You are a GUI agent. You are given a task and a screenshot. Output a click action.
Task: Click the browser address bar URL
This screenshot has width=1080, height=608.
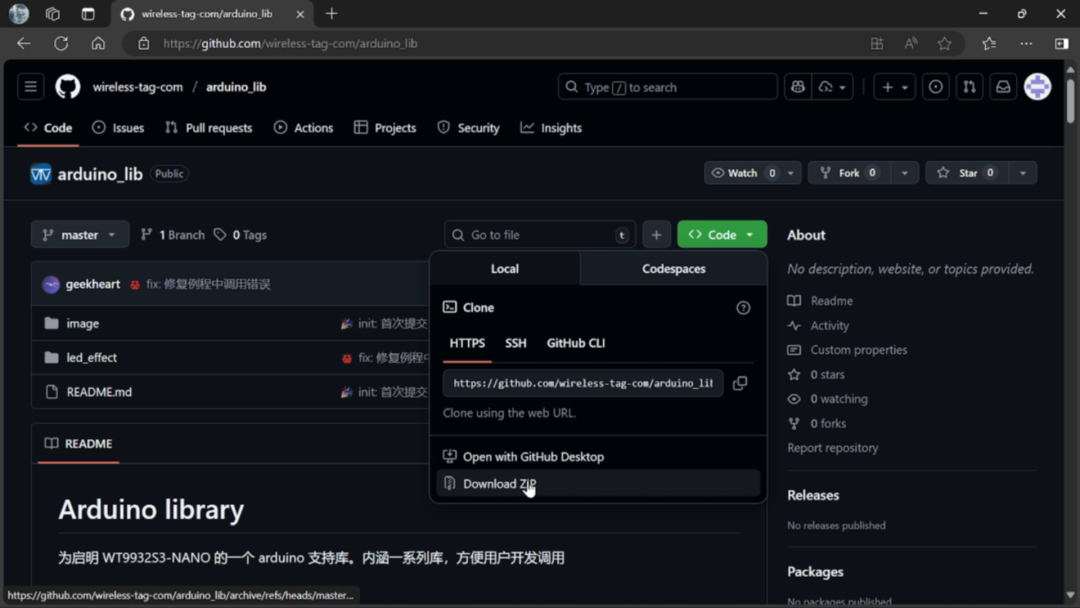coord(290,43)
